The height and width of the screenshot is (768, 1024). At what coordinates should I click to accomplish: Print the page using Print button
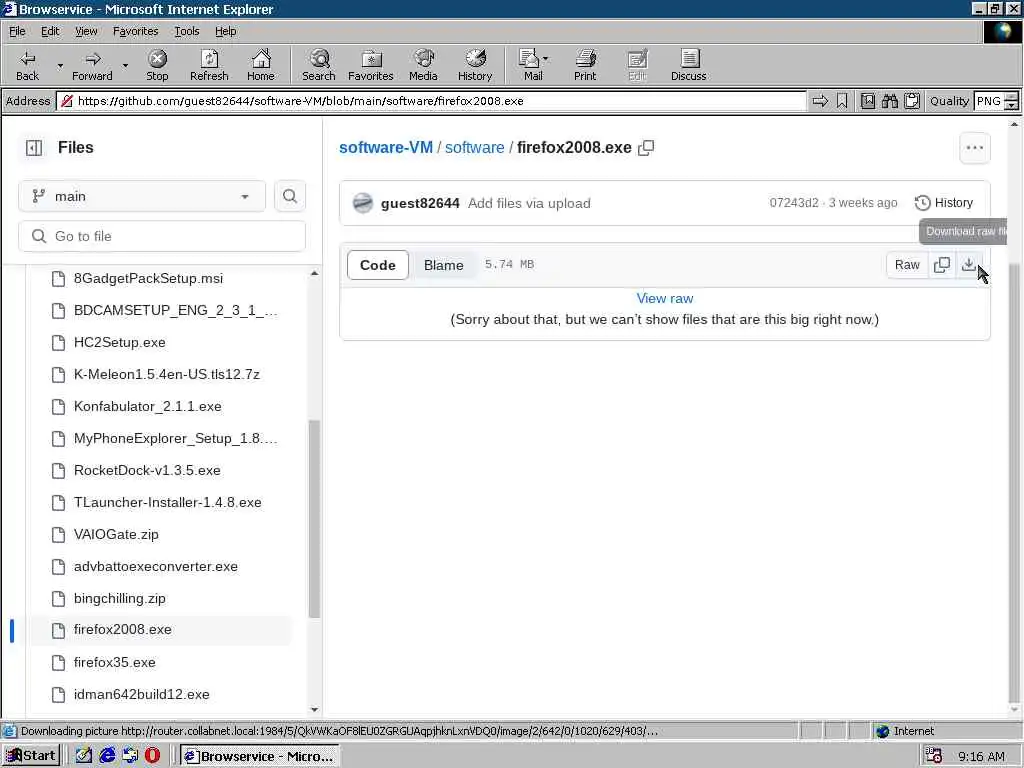(x=584, y=65)
